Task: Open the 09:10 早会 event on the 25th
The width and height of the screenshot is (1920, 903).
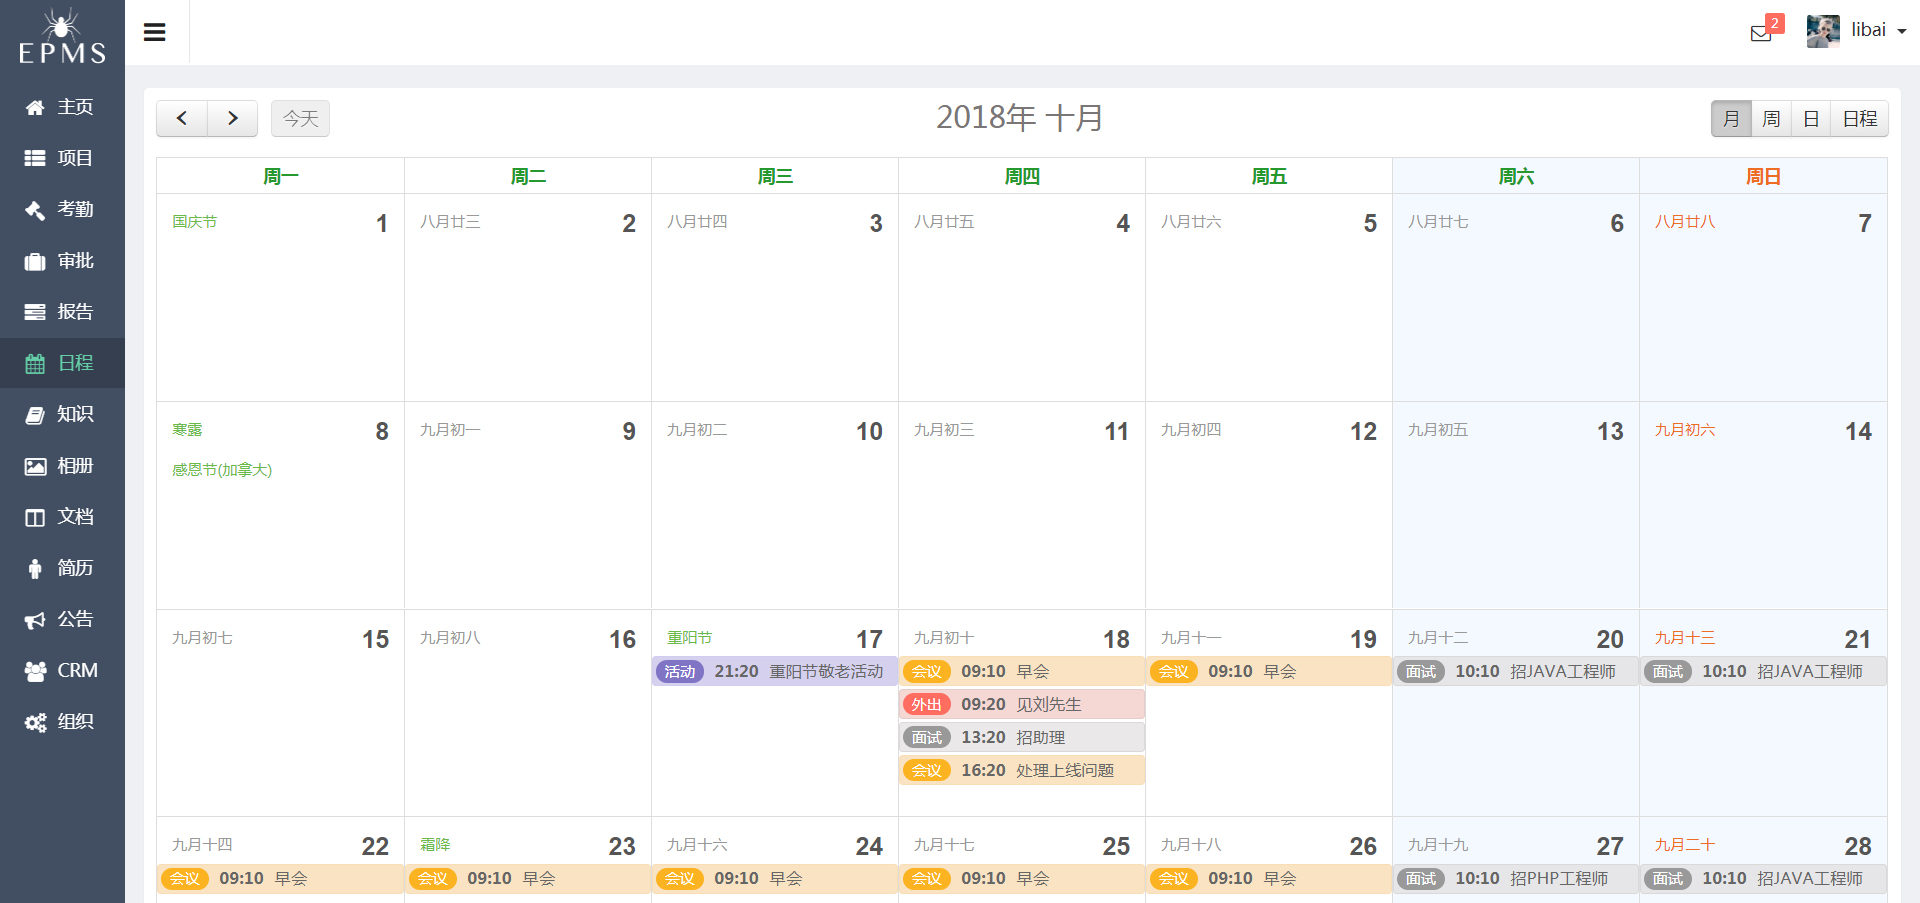Action: [x=1021, y=878]
